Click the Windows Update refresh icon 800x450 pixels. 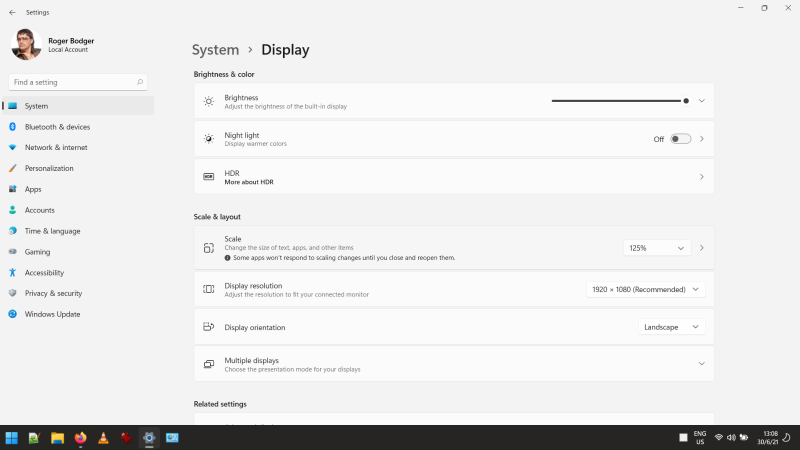13,314
